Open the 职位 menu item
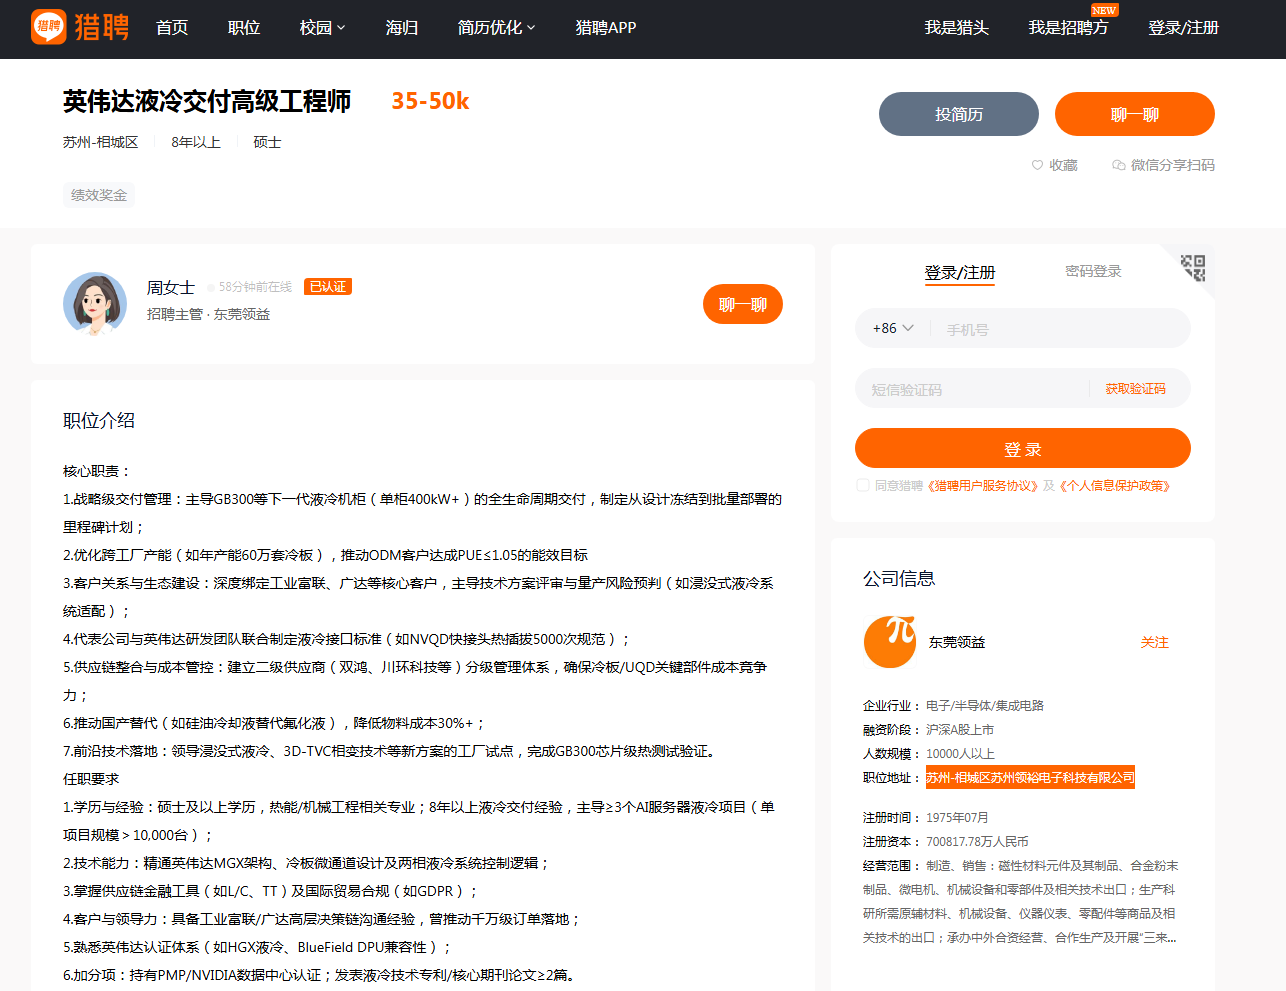1286x991 pixels. pyautogui.click(x=243, y=28)
